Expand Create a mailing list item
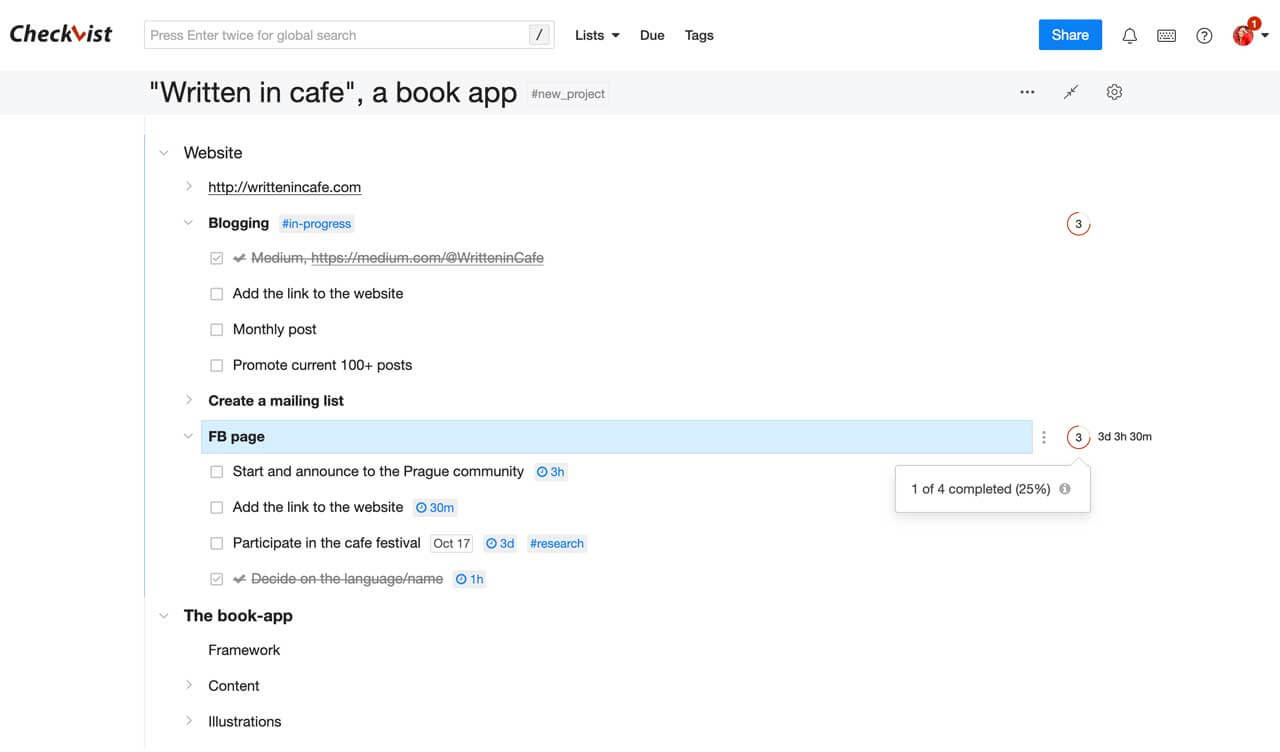The image size is (1280, 752). click(189, 400)
